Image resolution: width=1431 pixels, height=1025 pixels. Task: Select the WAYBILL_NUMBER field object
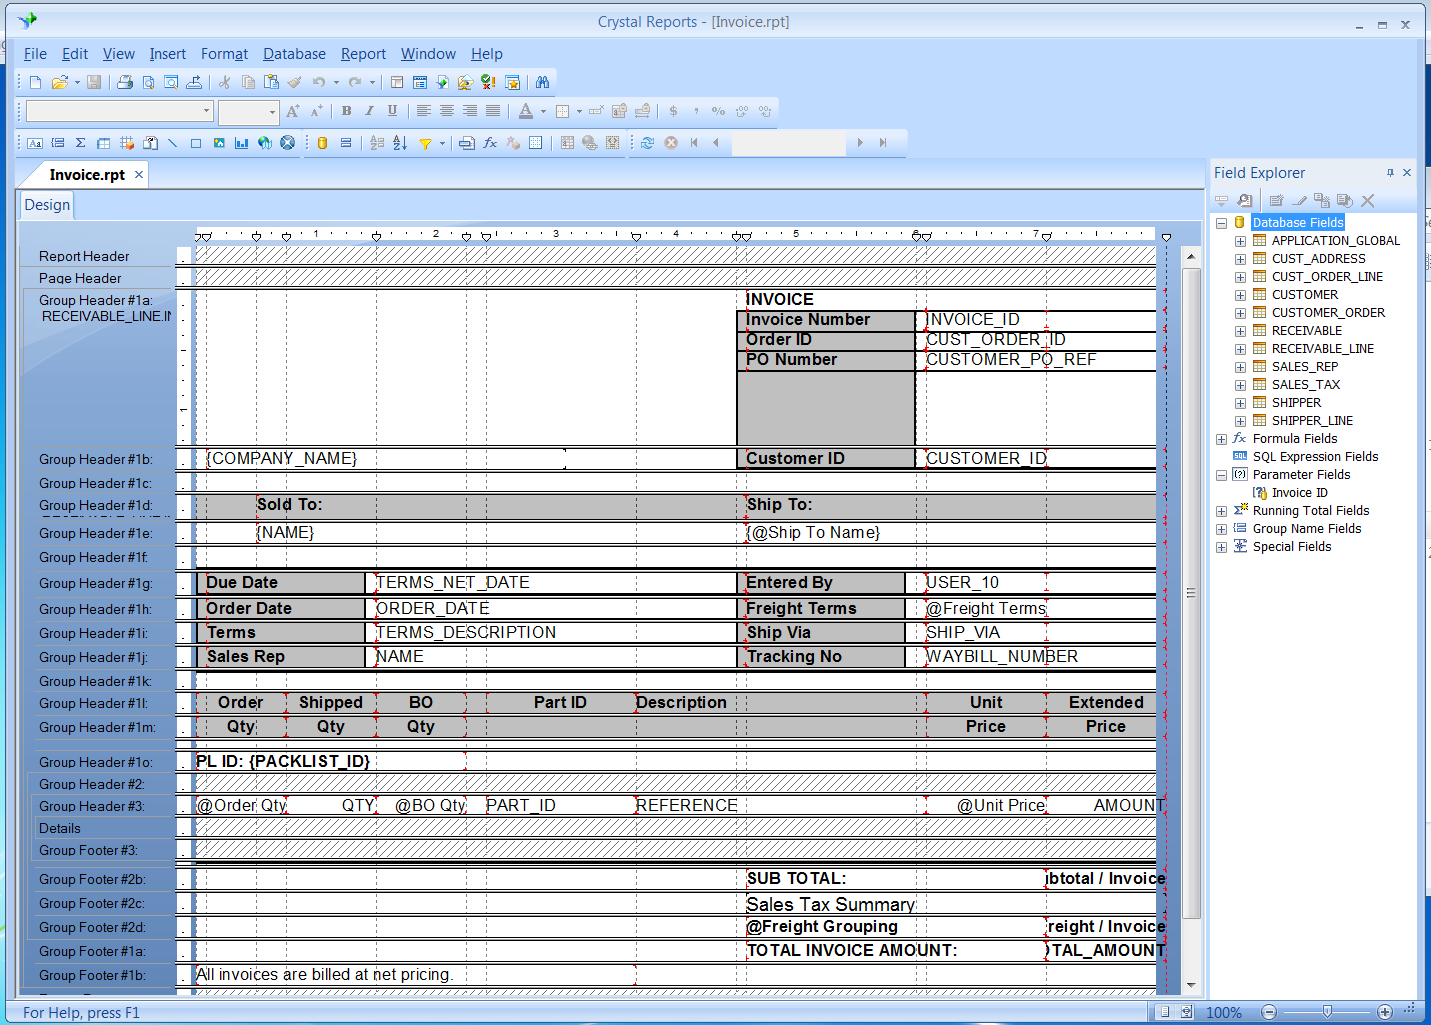[x=1002, y=657]
